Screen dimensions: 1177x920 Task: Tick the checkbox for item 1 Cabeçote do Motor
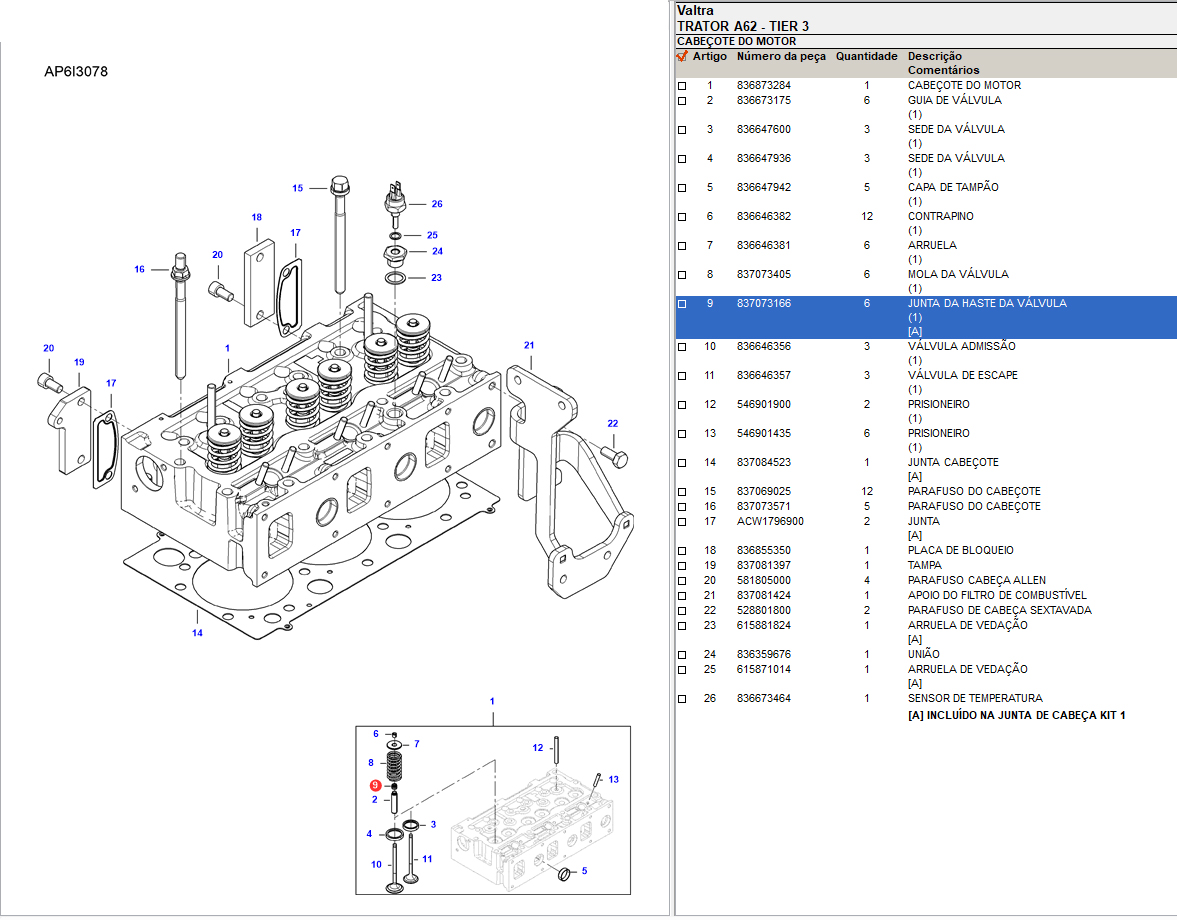coord(682,86)
